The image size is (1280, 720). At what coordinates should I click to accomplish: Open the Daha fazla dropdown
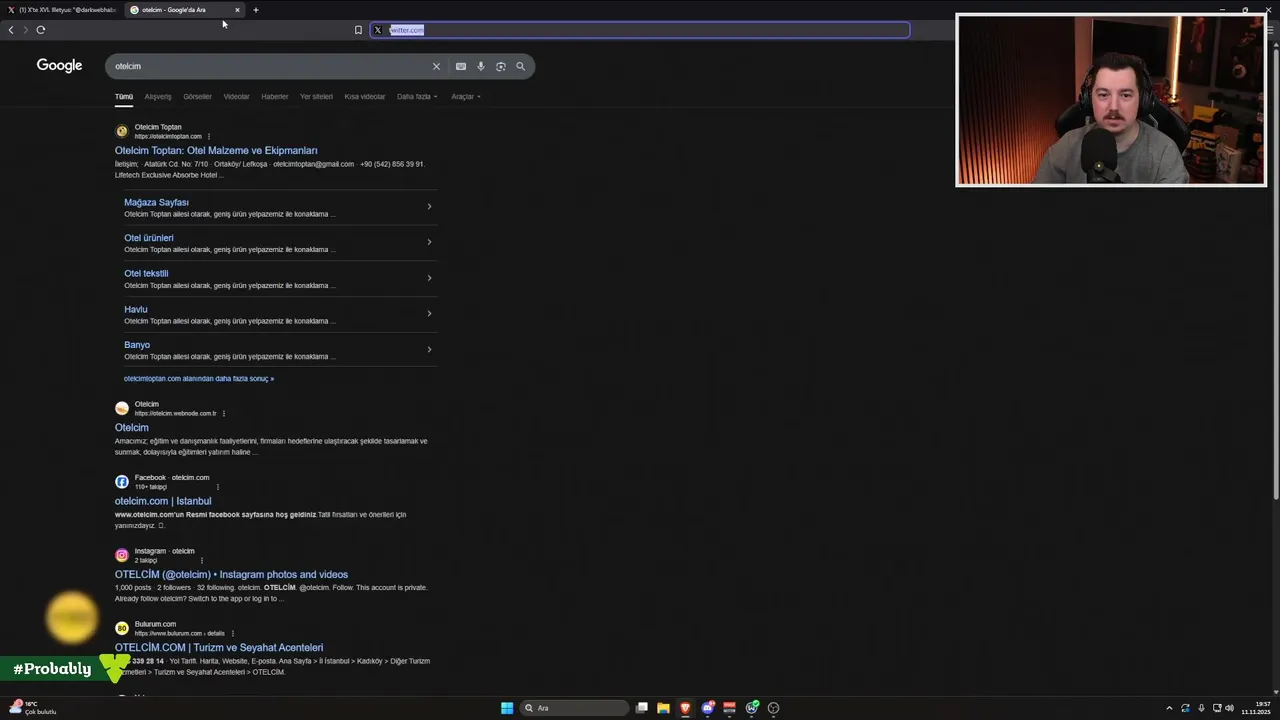[x=417, y=97]
